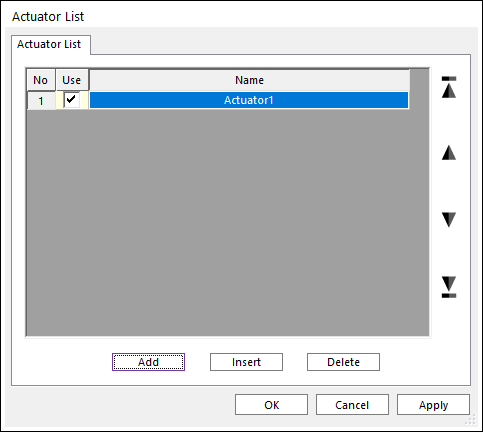Image resolution: width=483 pixels, height=432 pixels.
Task: Move selected actuator up one row
Action: (x=449, y=153)
